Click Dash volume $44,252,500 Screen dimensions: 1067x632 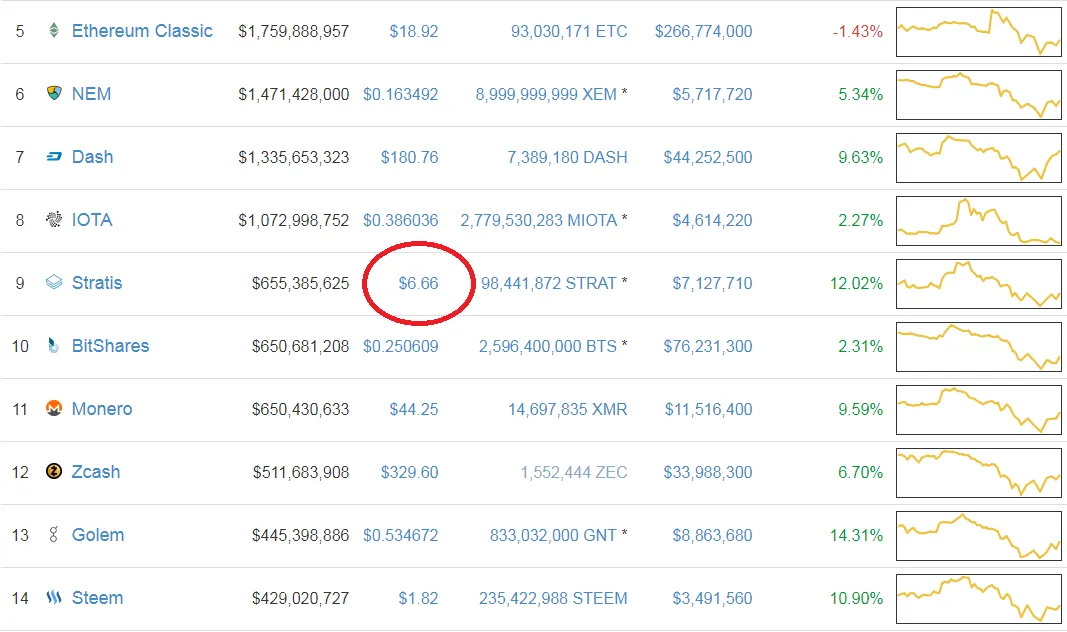pos(708,157)
